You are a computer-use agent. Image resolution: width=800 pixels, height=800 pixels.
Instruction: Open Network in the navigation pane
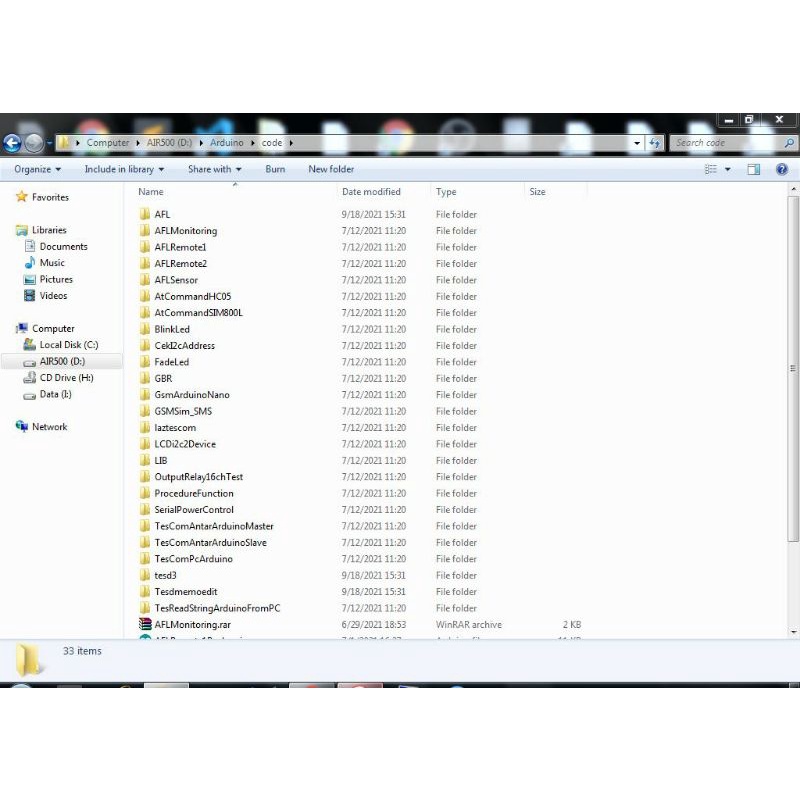(49, 427)
